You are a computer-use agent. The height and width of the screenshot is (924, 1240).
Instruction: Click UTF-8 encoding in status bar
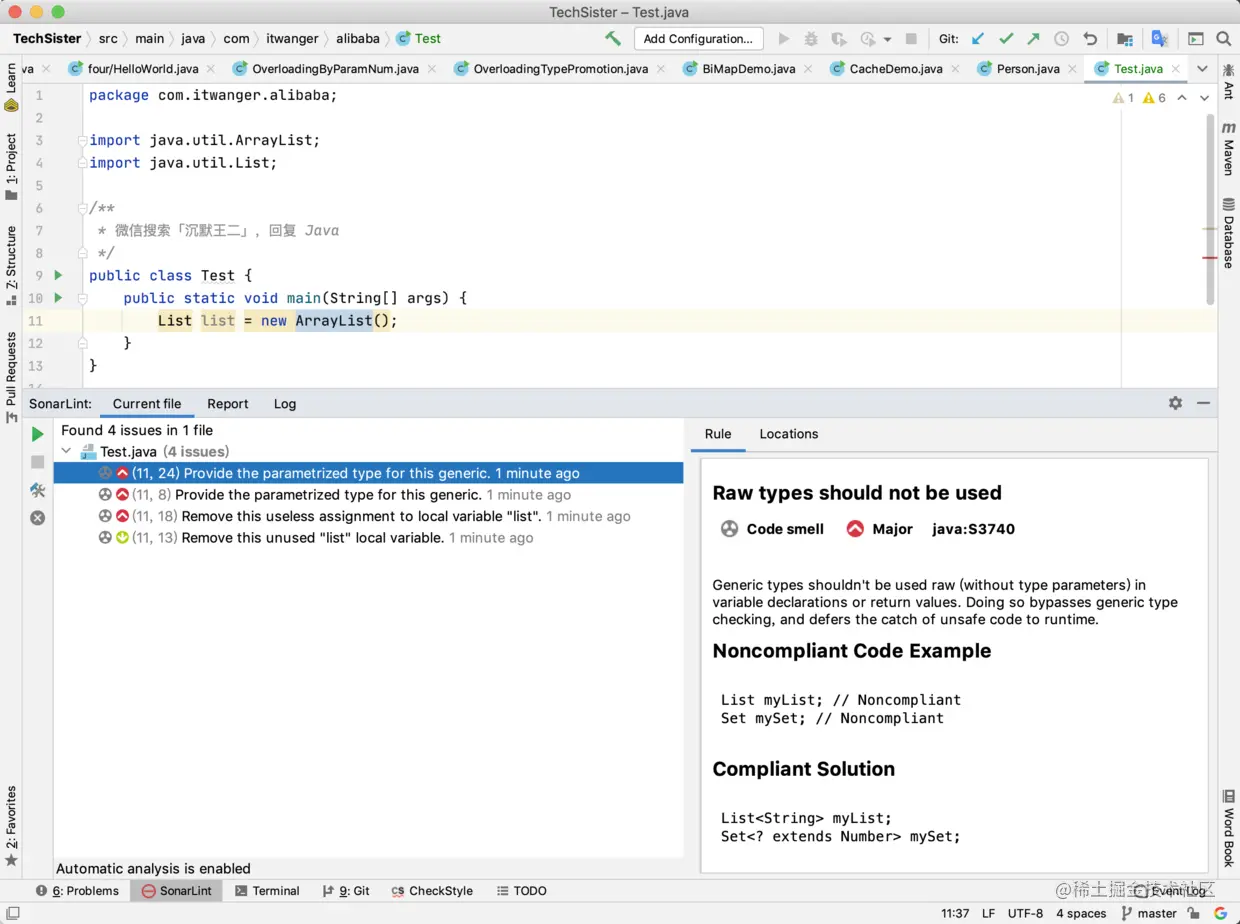tap(1025, 913)
